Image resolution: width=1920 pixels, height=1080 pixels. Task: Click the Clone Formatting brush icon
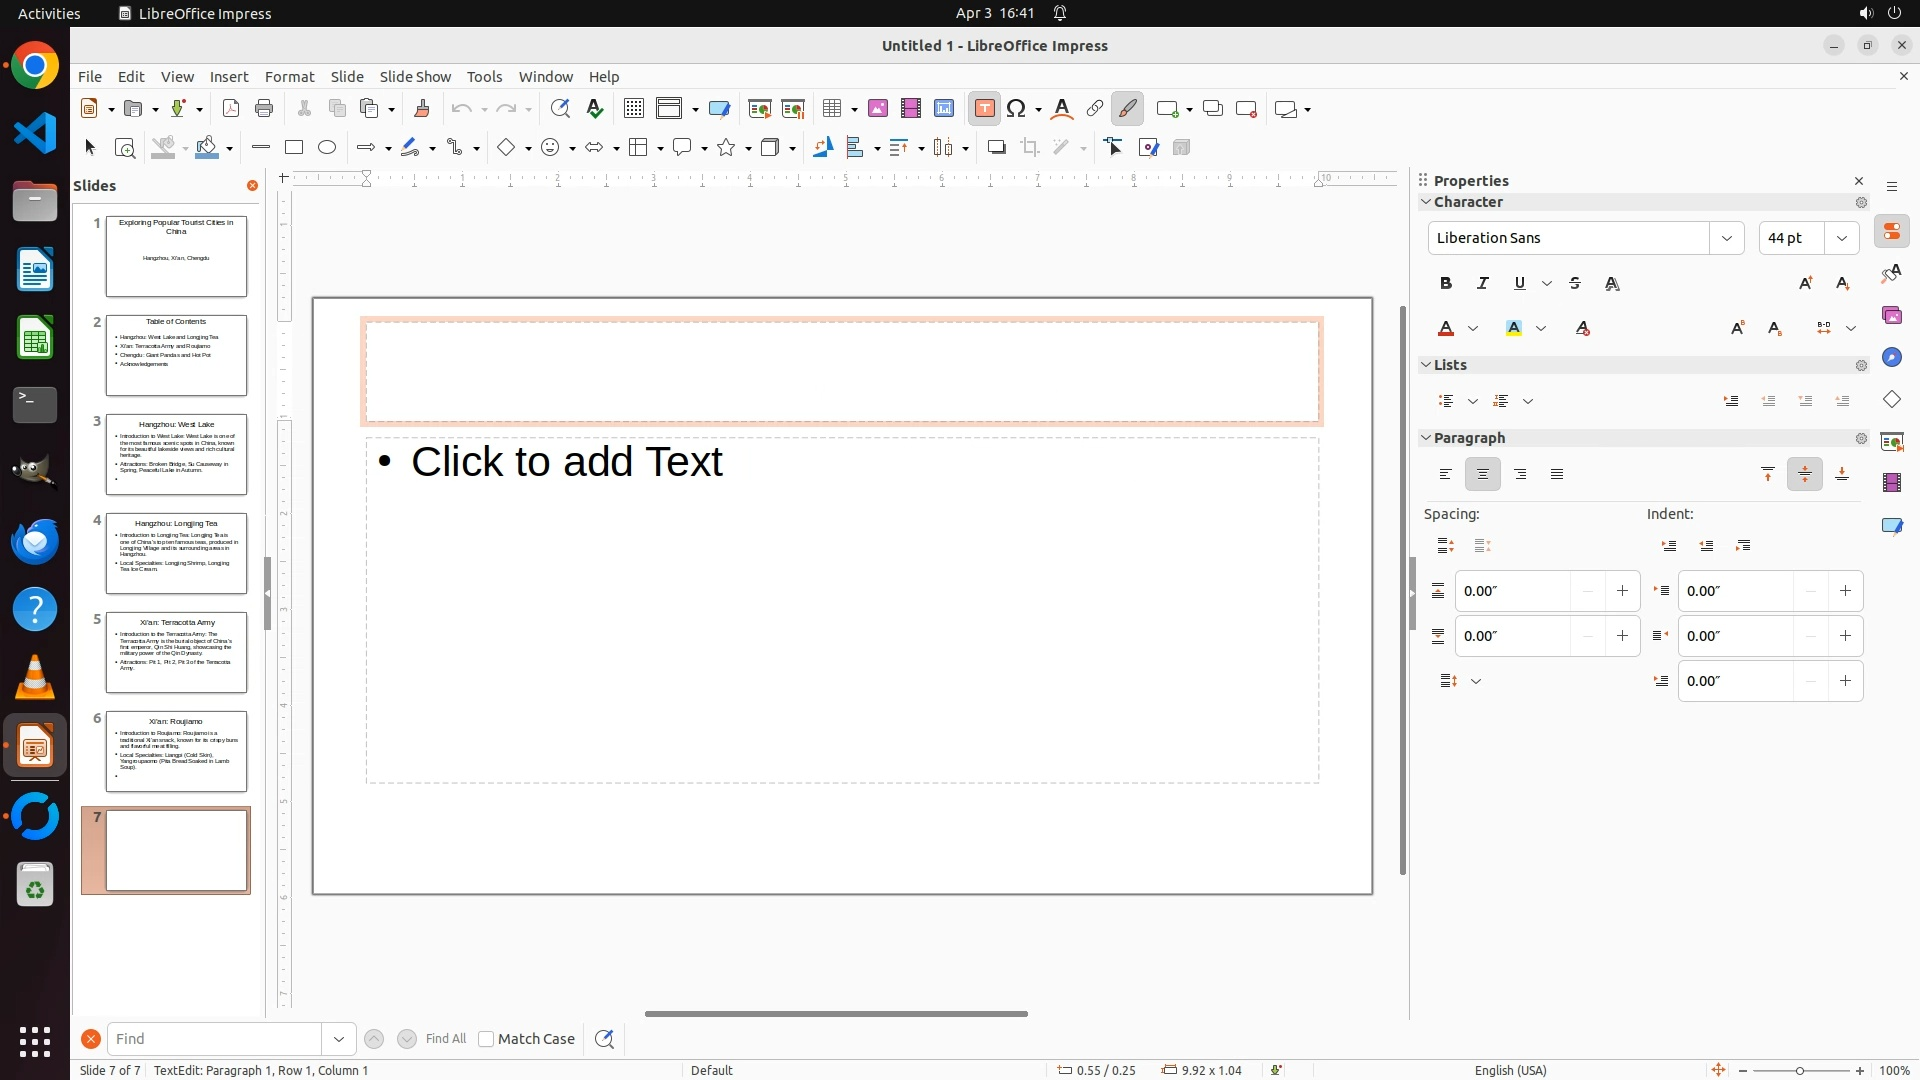tap(421, 109)
